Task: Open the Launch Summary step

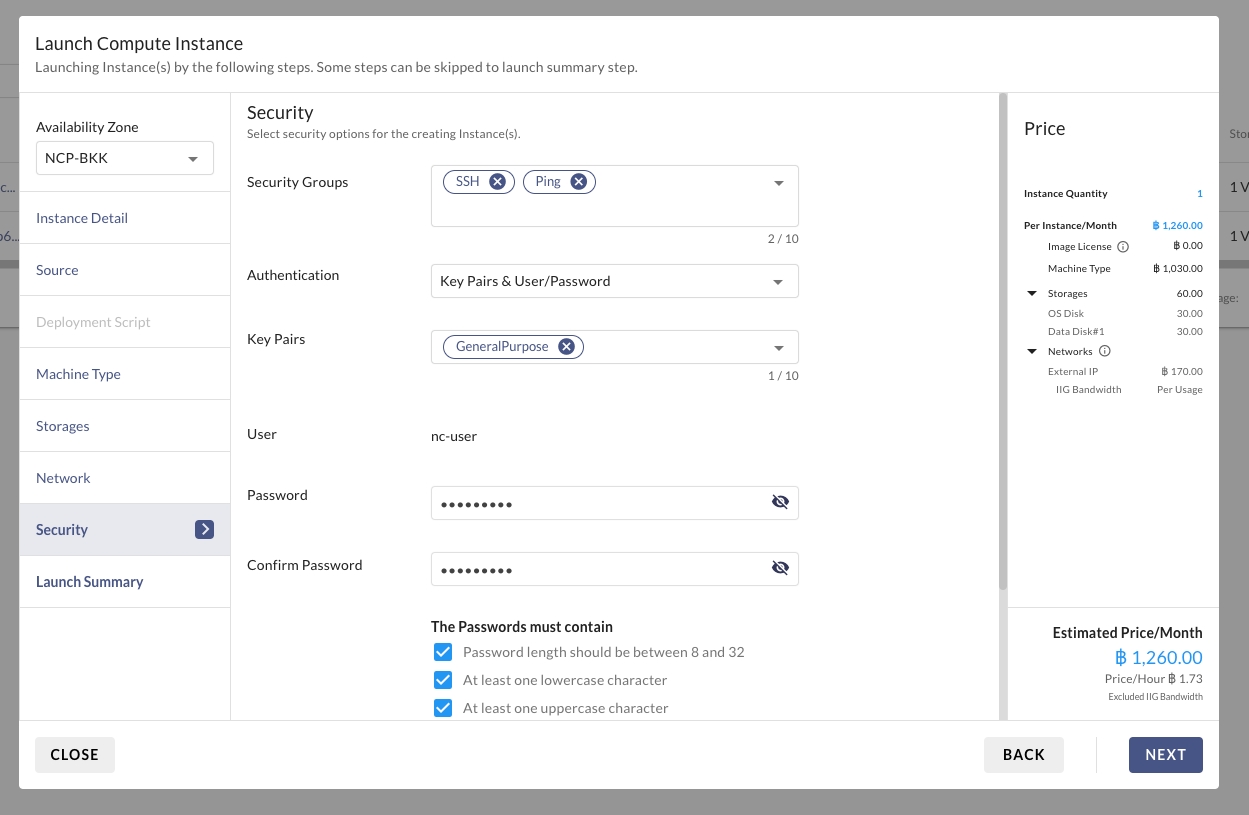Action: (89, 582)
